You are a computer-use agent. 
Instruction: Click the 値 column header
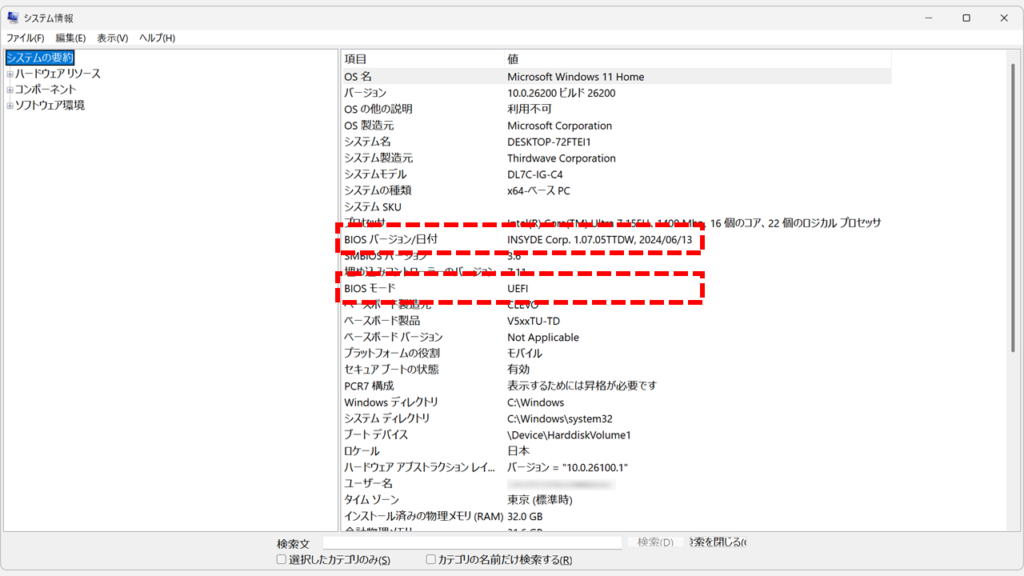click(x=513, y=59)
